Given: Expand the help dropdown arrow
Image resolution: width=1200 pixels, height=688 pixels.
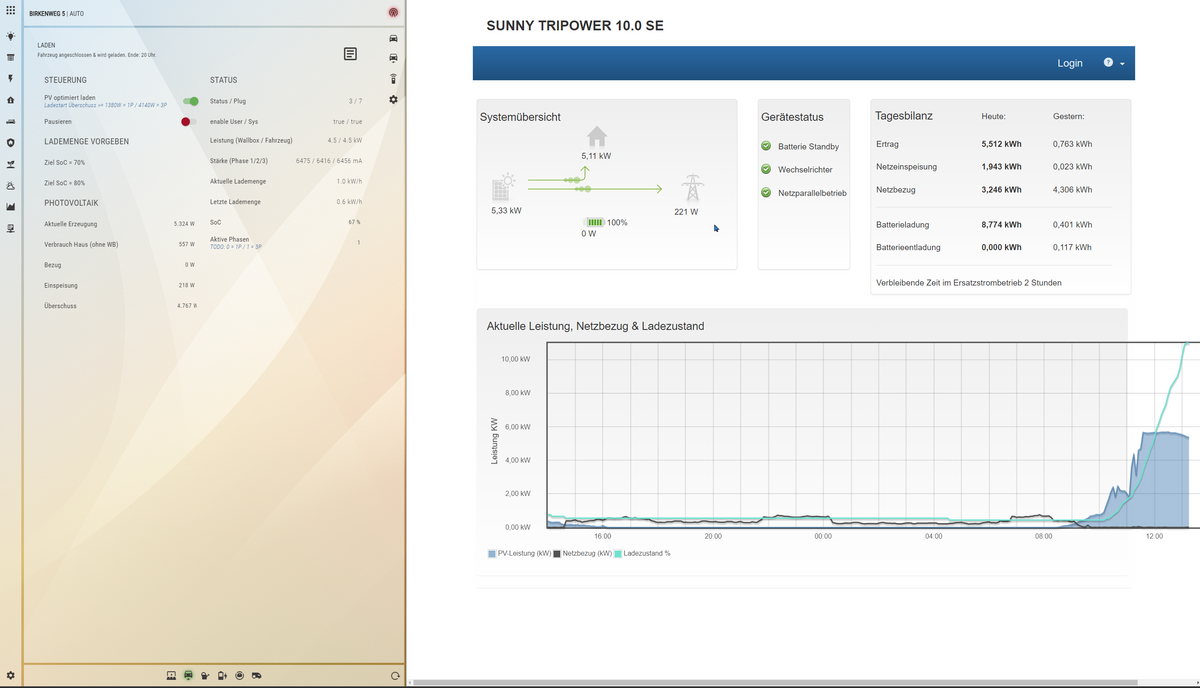Looking at the screenshot, I should 1122,64.
